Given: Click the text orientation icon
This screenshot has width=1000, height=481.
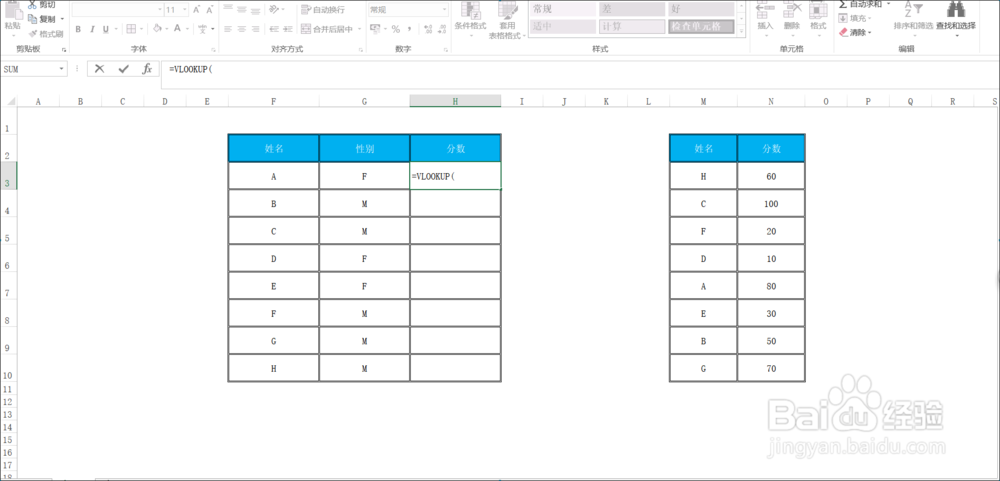Looking at the screenshot, I should 274,10.
